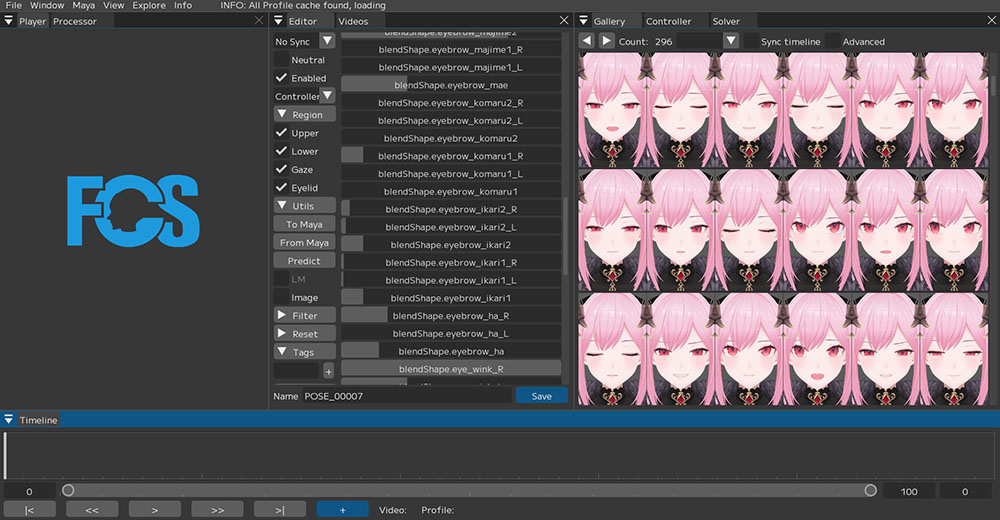1000x520 pixels.
Task: Play the timeline with > button
Action: 154,510
